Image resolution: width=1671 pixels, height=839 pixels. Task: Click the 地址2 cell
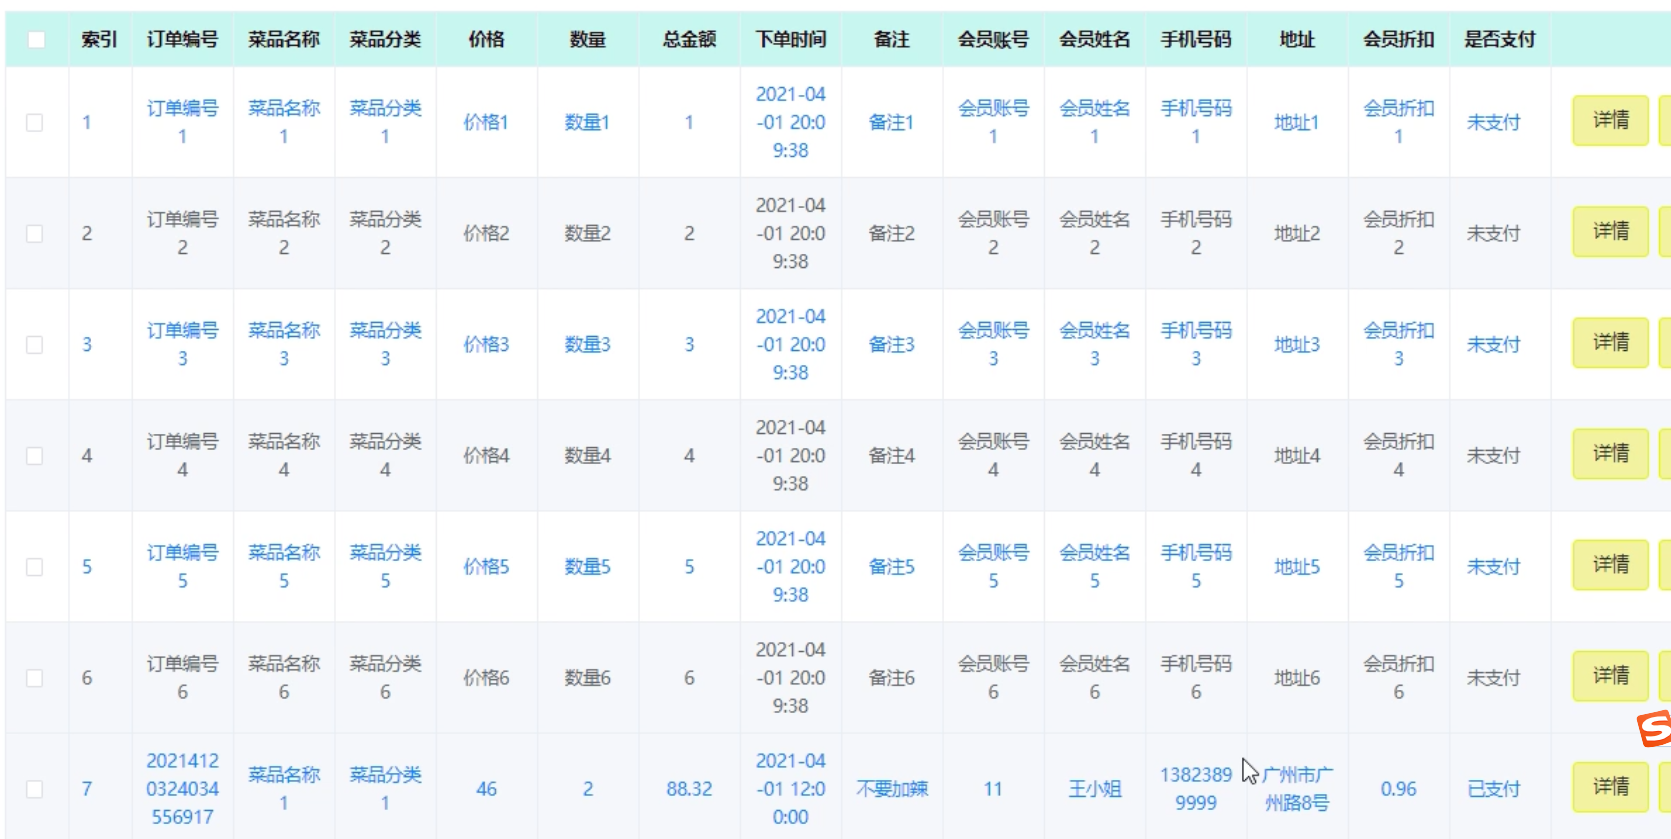(x=1297, y=233)
